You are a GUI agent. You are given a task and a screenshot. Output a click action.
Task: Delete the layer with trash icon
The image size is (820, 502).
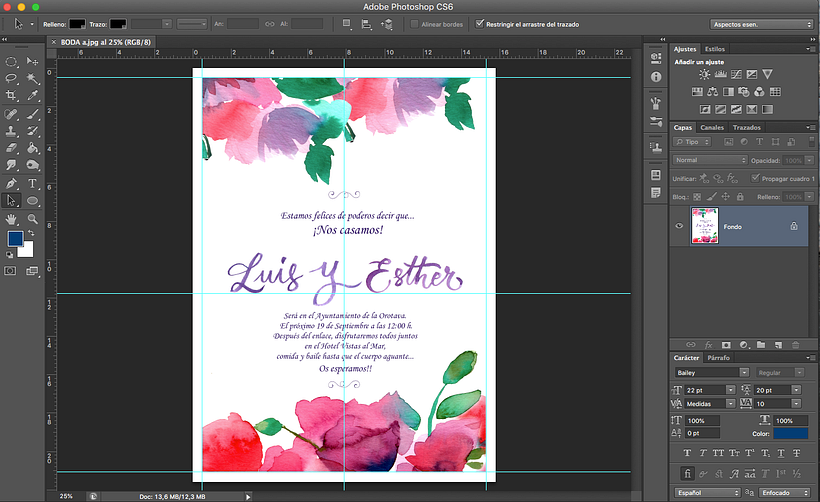pyautogui.click(x=795, y=345)
